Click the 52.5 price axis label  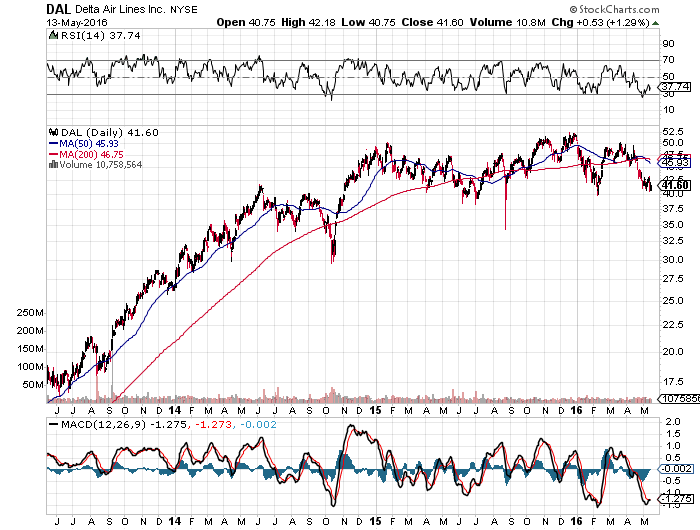673,131
